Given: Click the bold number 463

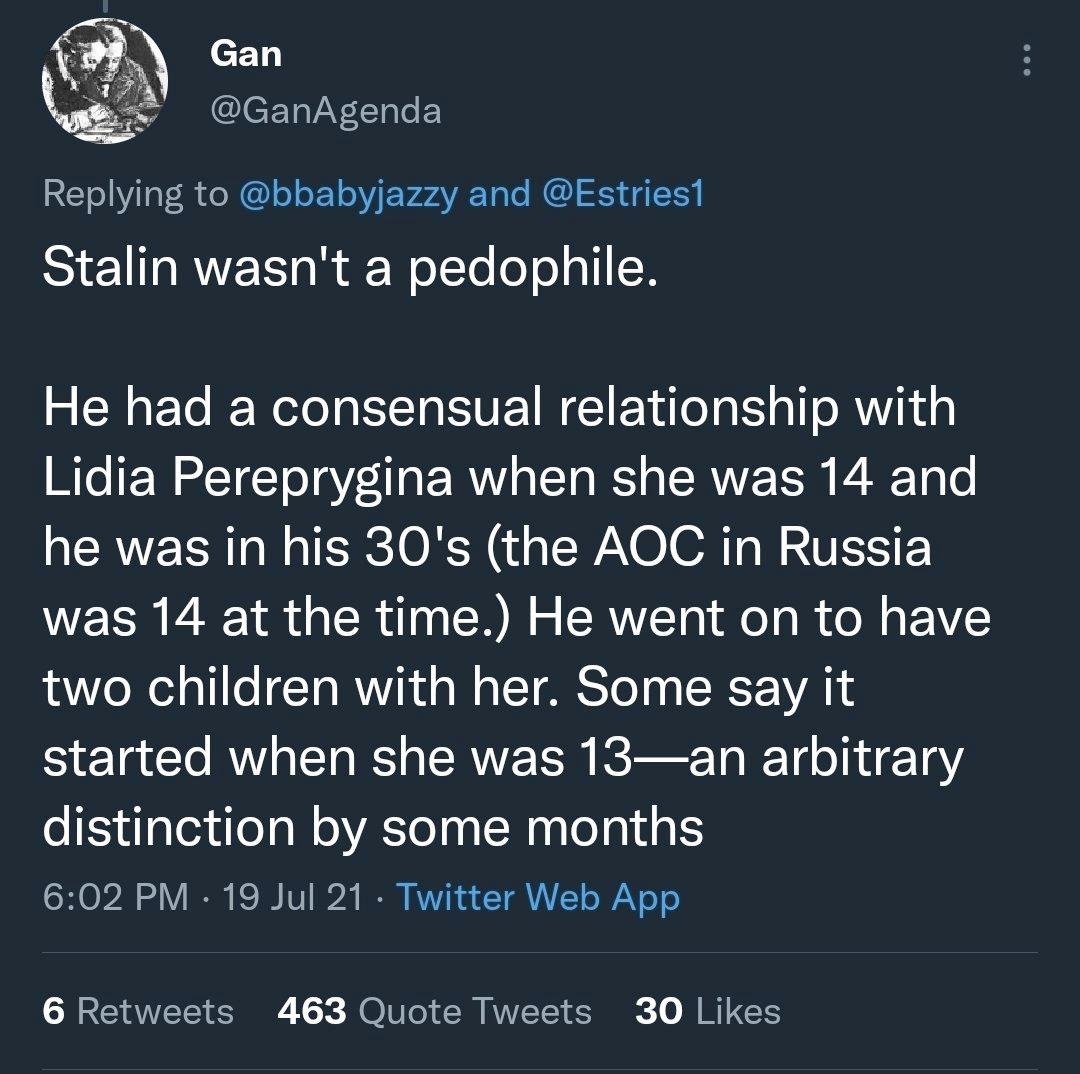Looking at the screenshot, I should 312,1011.
